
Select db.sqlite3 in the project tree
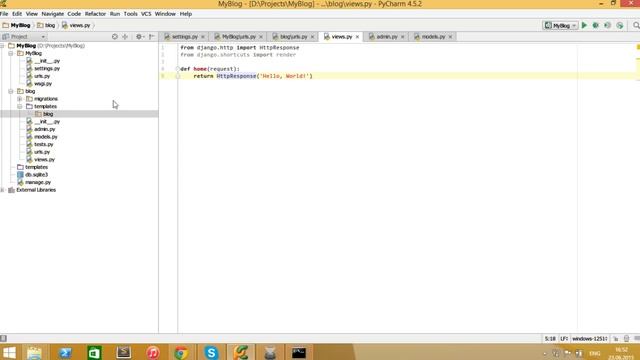(36, 175)
